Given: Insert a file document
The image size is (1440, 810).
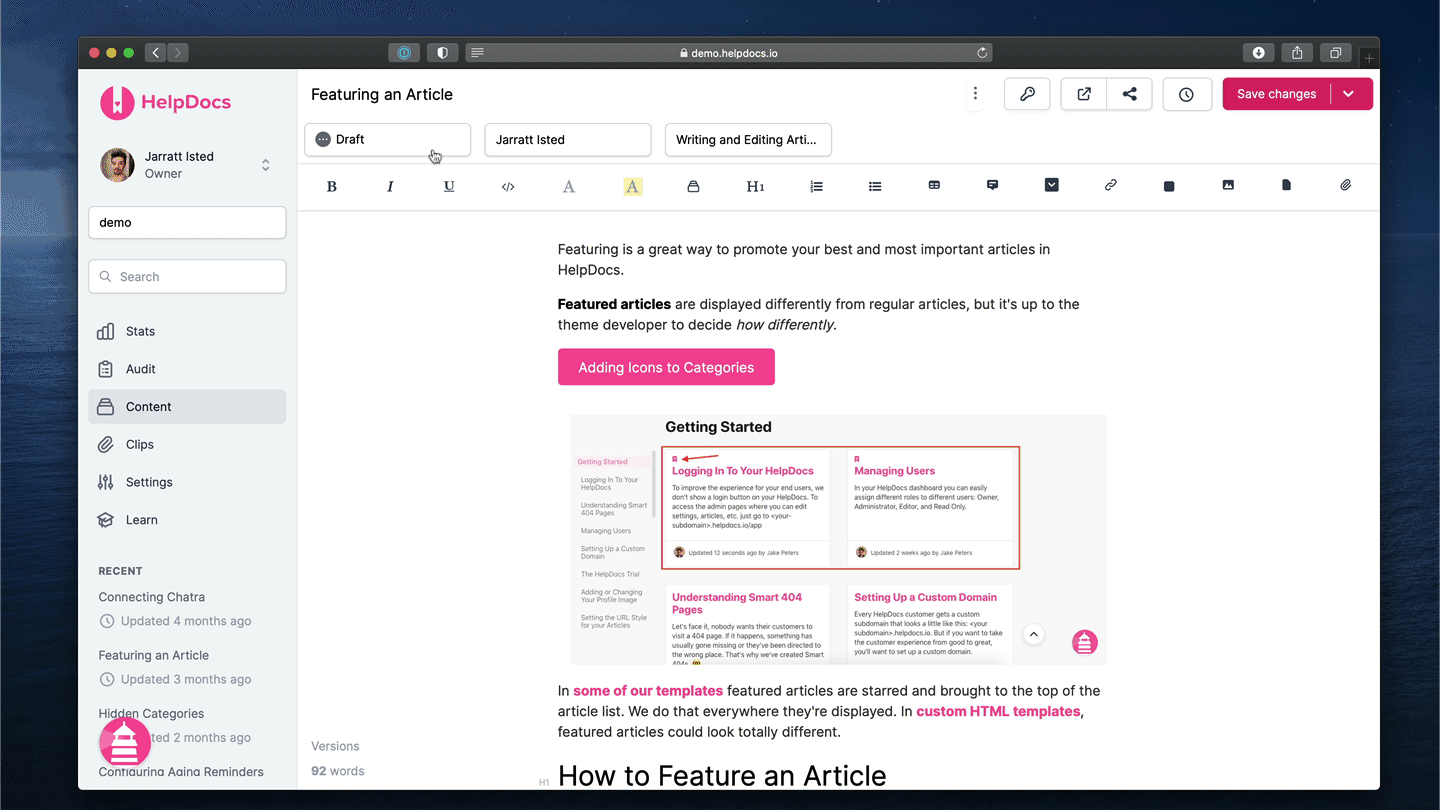Looking at the screenshot, I should coord(1286,185).
